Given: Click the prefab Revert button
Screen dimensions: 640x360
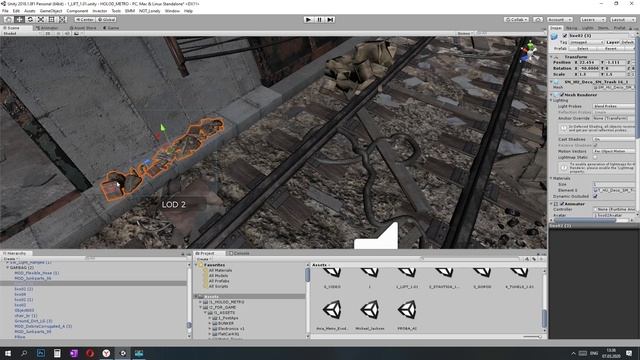Looking at the screenshot, I should [x=611, y=48].
